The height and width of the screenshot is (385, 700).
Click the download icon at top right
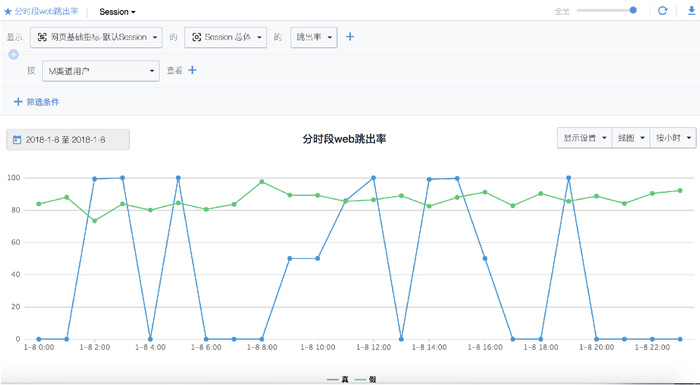click(x=692, y=11)
